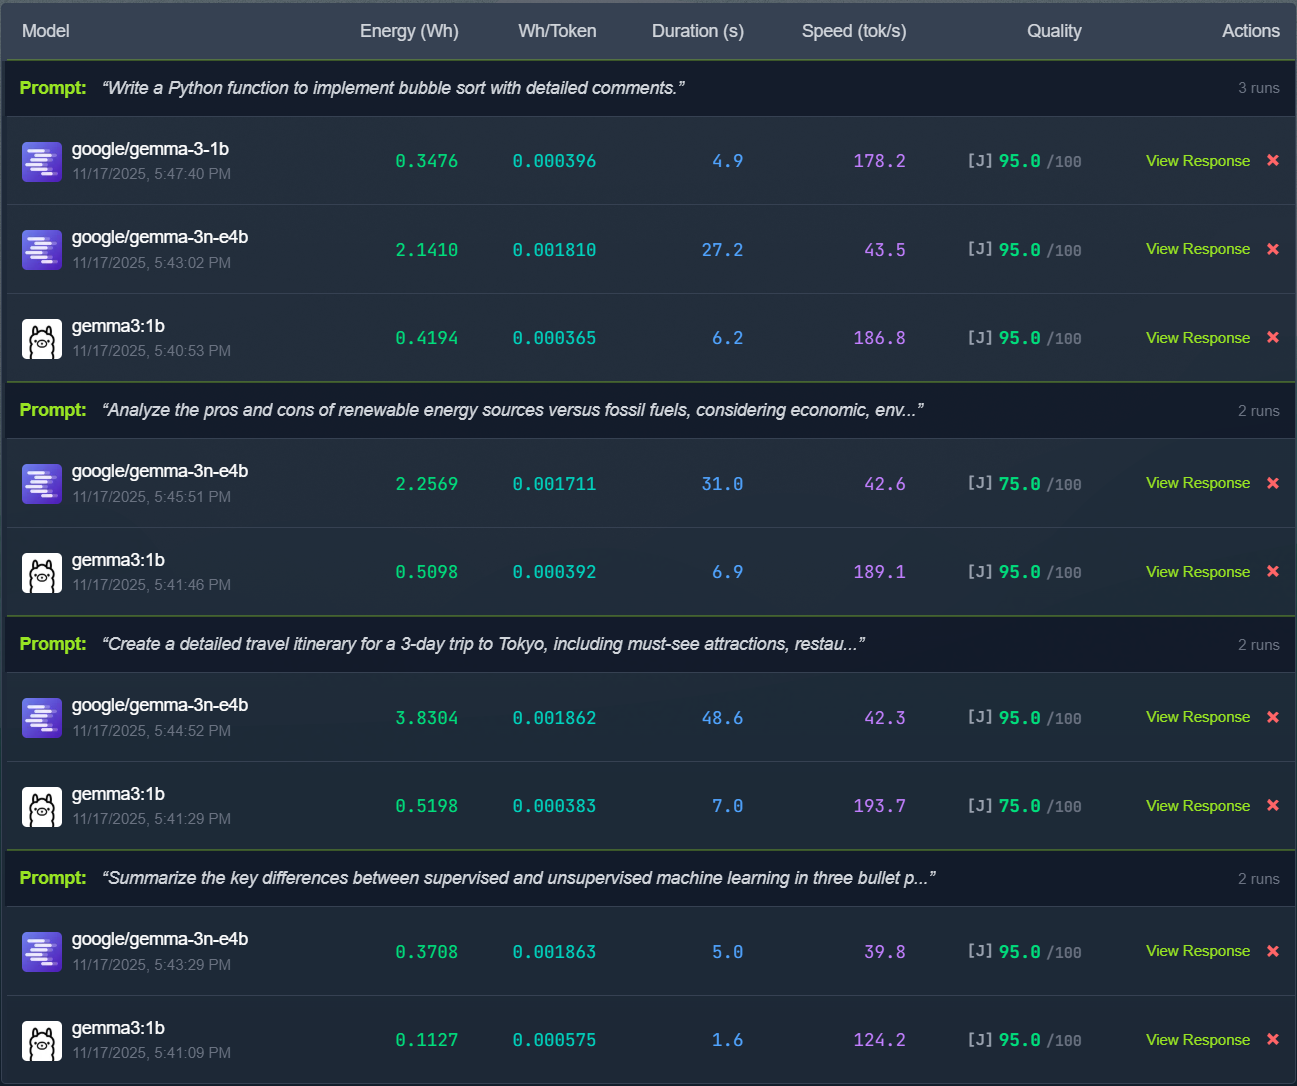Click the delete X for the gemma-3n-e4b summarize run
The width and height of the screenshot is (1297, 1086).
(1272, 951)
